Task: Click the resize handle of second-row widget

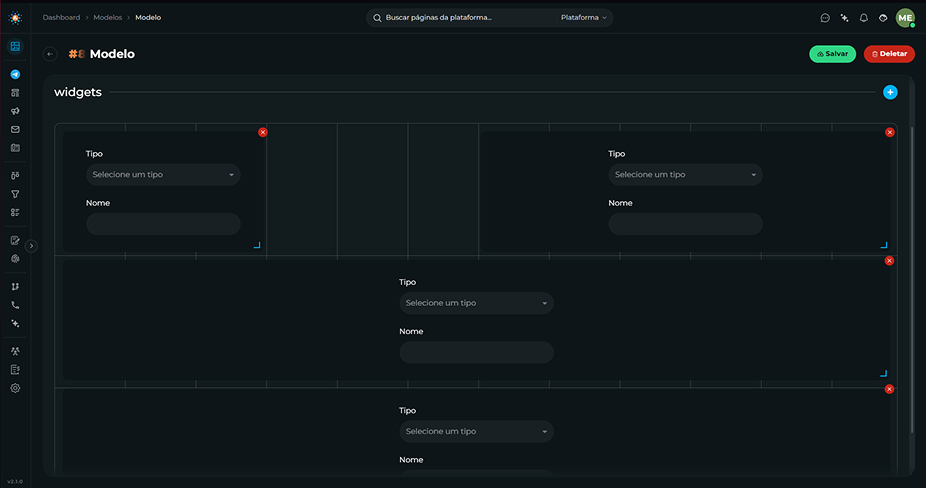Action: (883, 373)
